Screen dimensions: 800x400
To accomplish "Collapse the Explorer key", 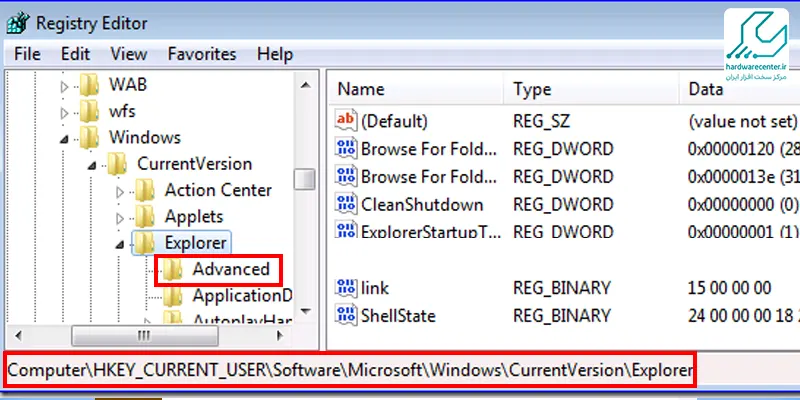I will pyautogui.click(x=120, y=245).
